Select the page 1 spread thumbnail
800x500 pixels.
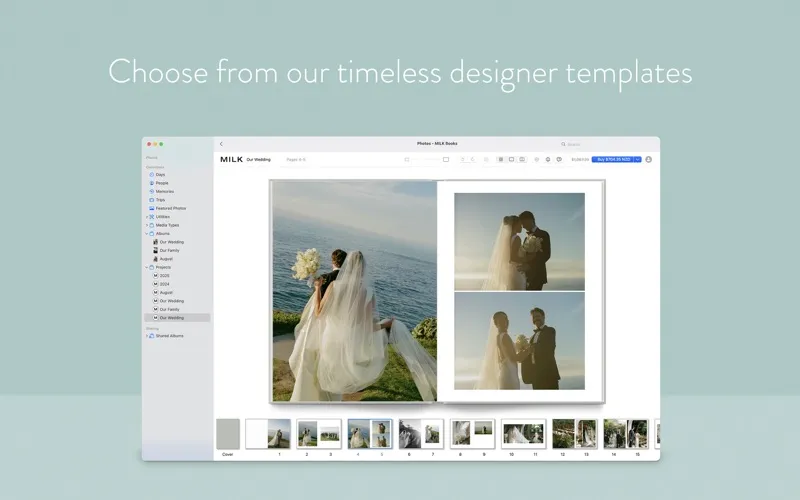(x=268, y=434)
